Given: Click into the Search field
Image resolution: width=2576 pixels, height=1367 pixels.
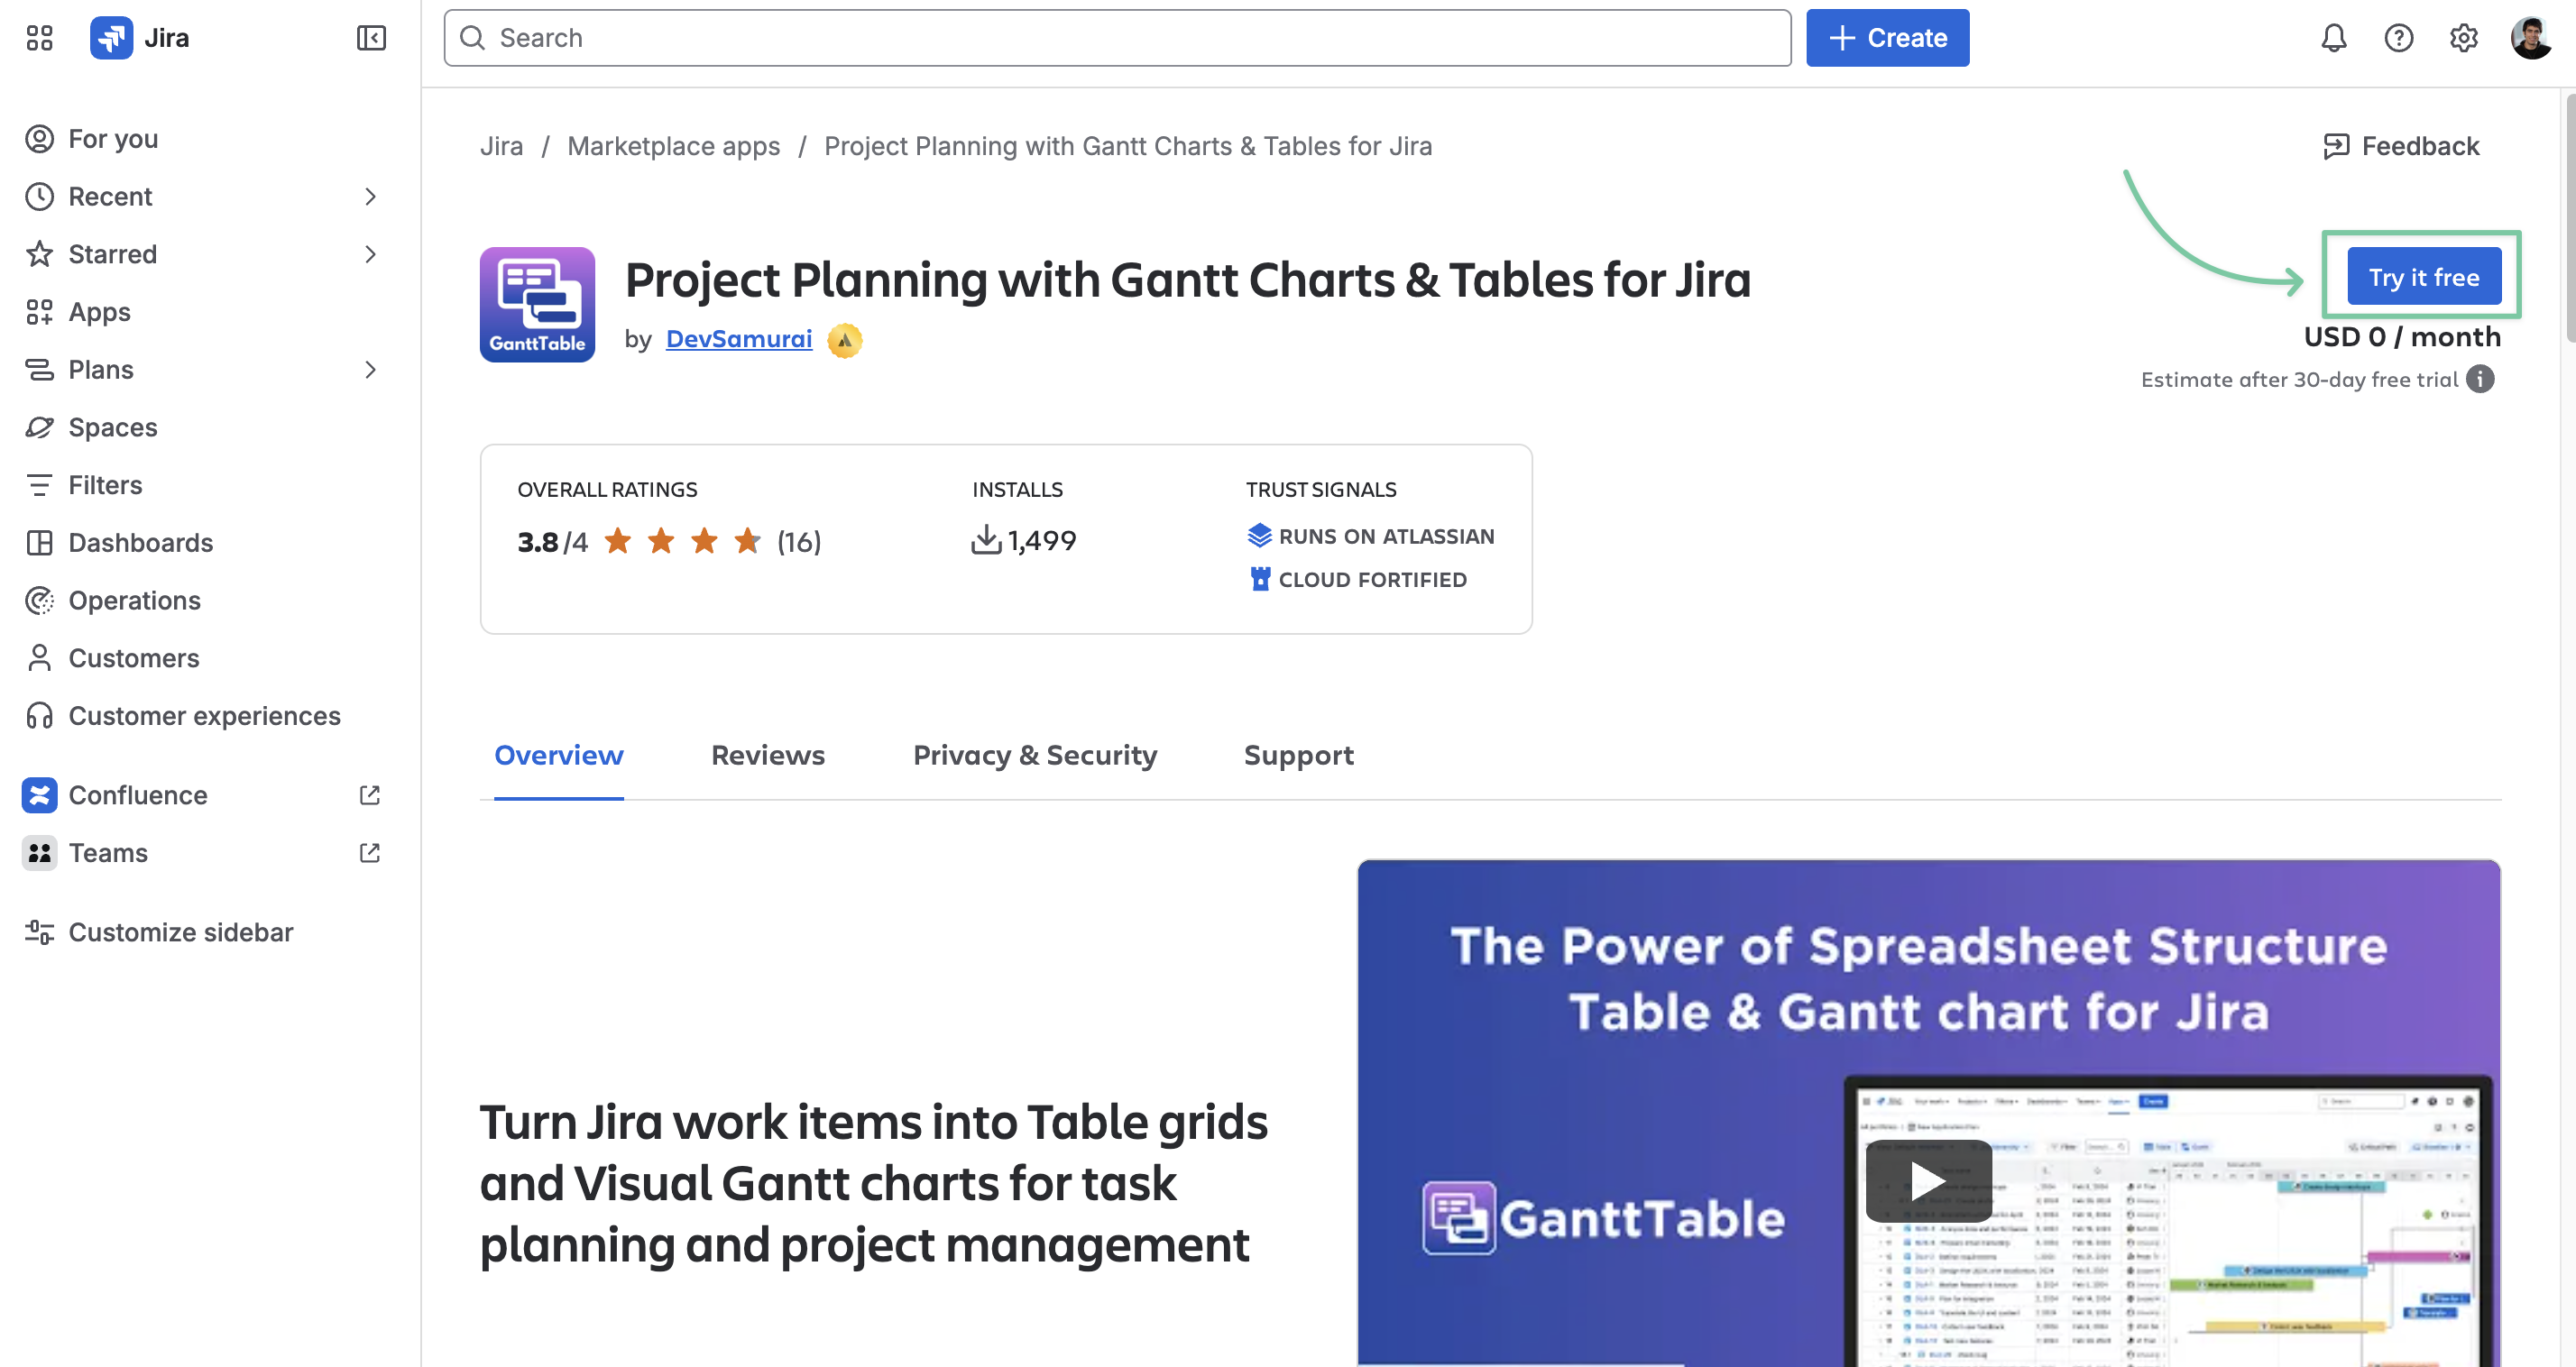Looking at the screenshot, I should (x=1116, y=38).
